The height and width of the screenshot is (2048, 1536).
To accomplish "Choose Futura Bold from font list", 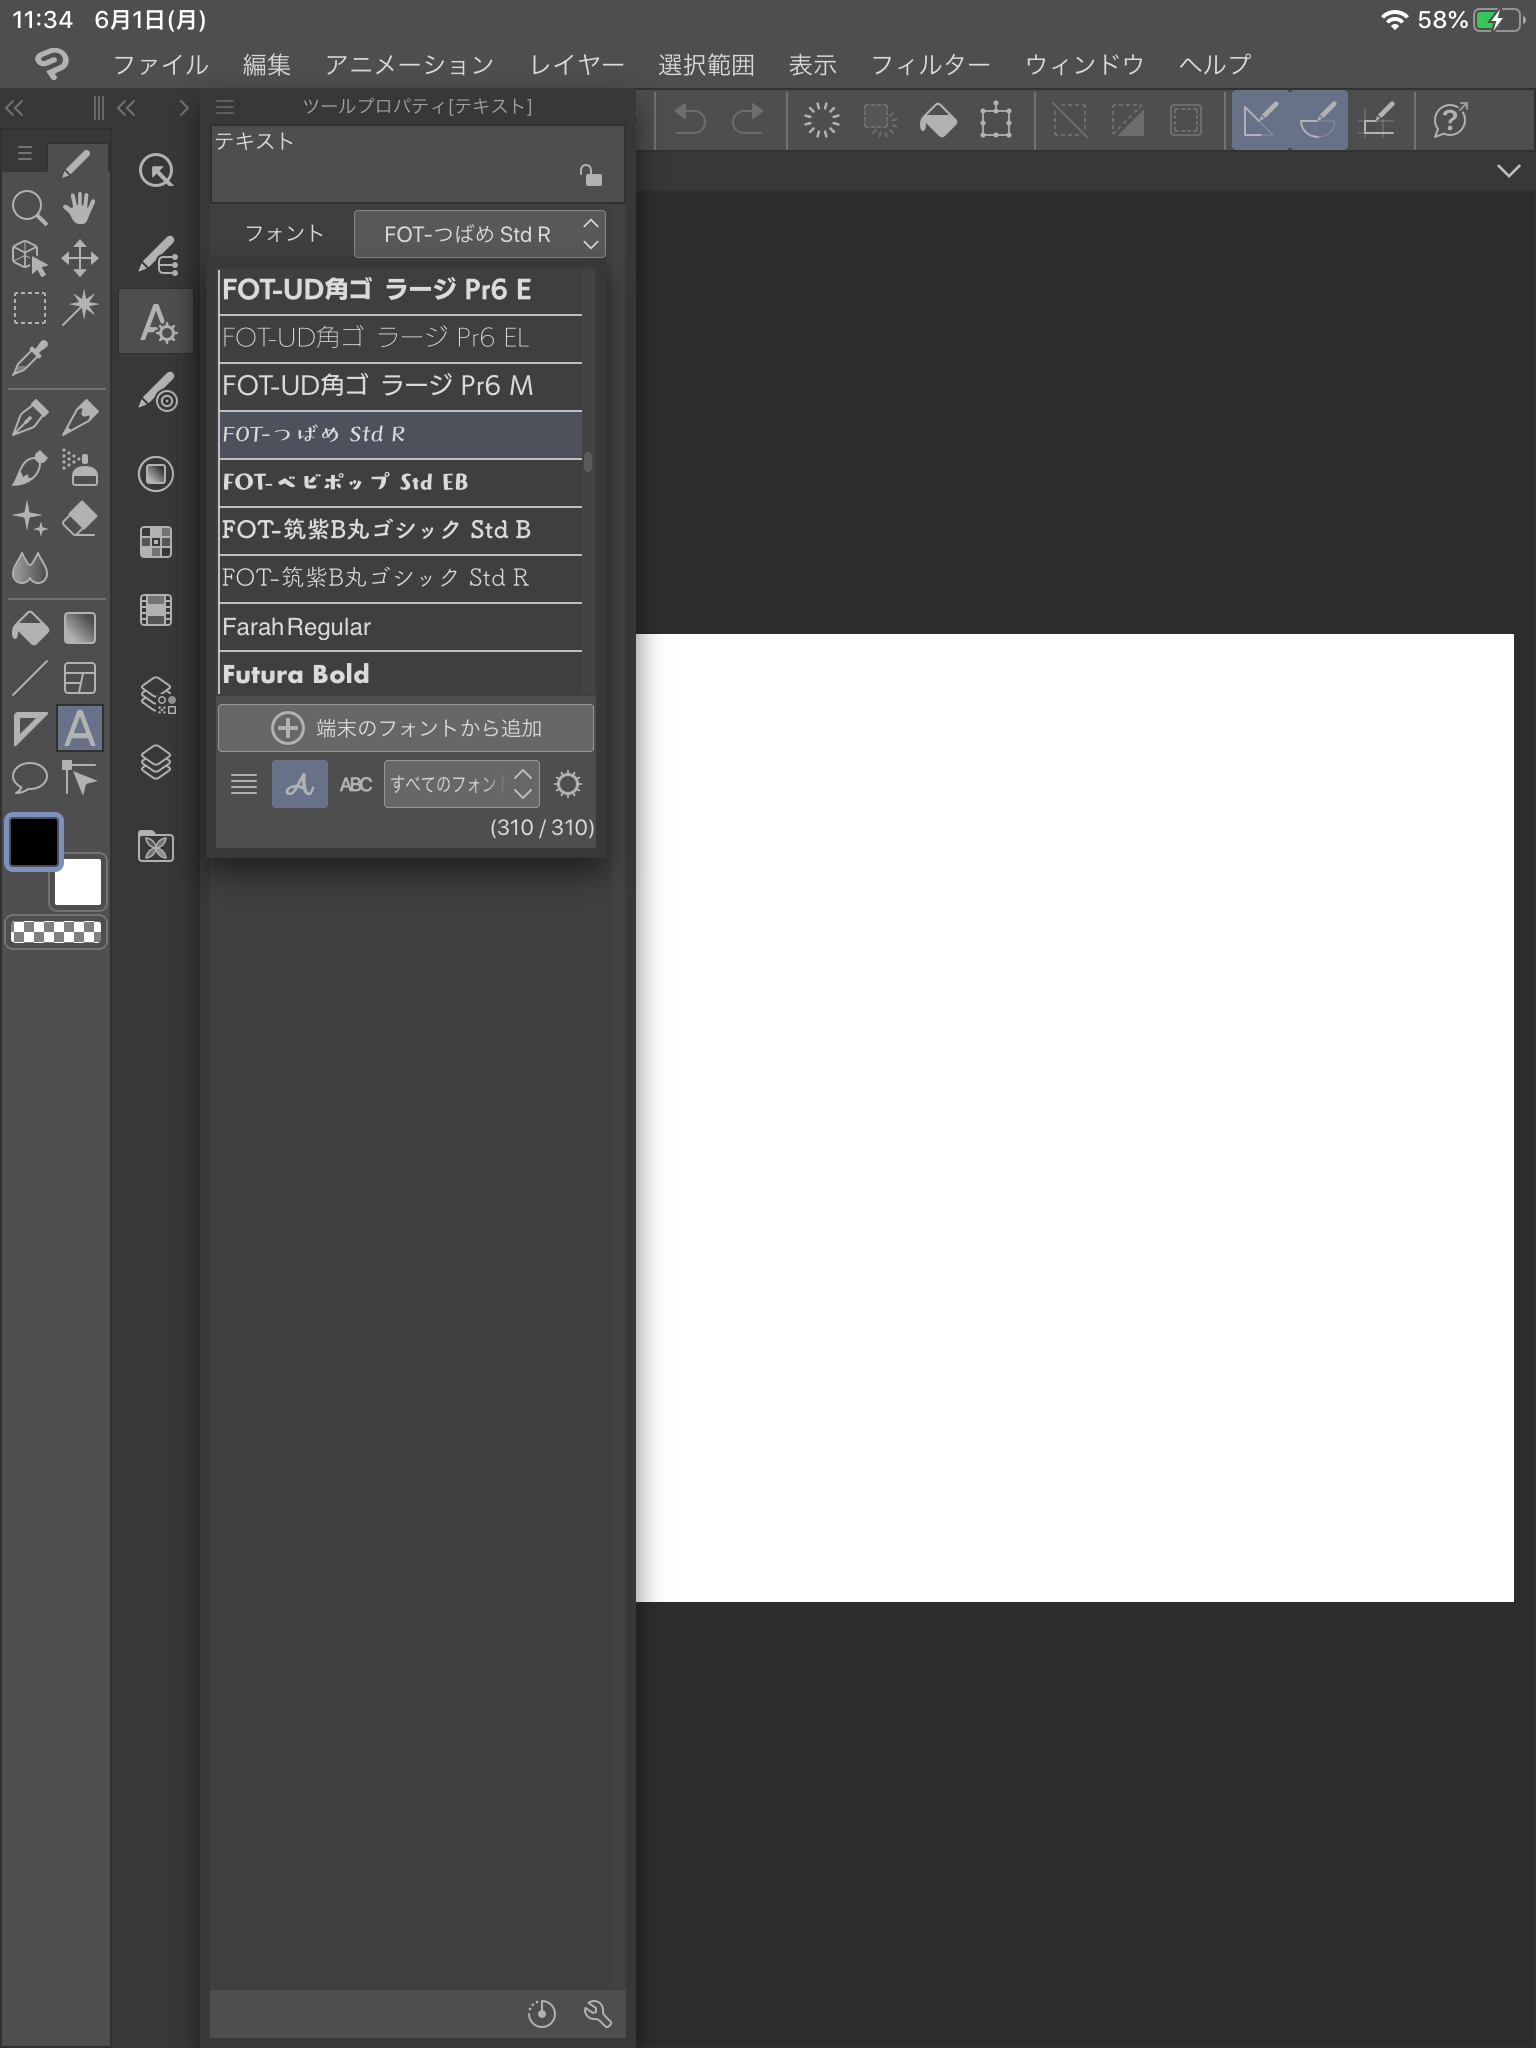I will [400, 674].
